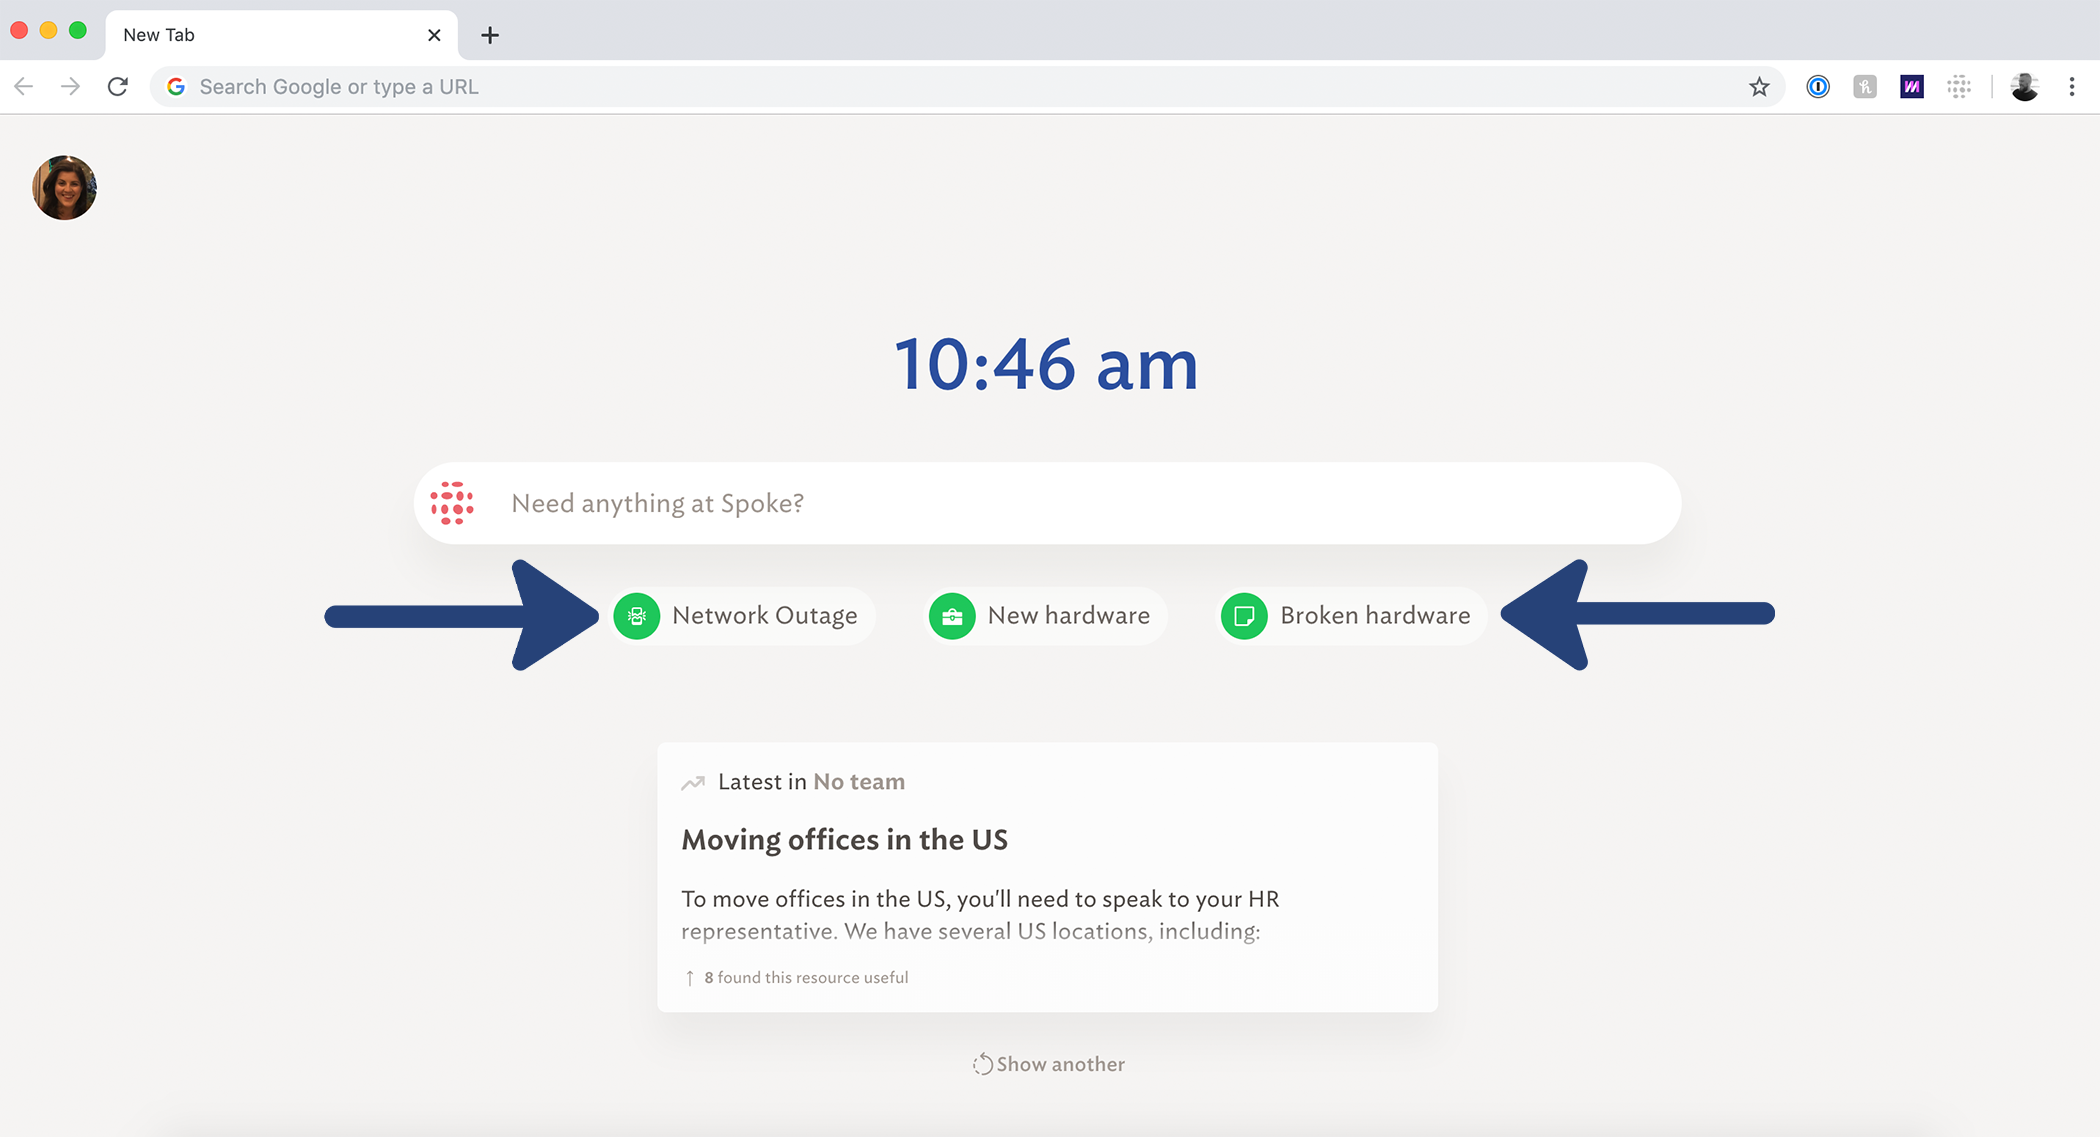The width and height of the screenshot is (2100, 1137).
Task: Open the gray extension icon beside 1Password
Action: [1865, 87]
